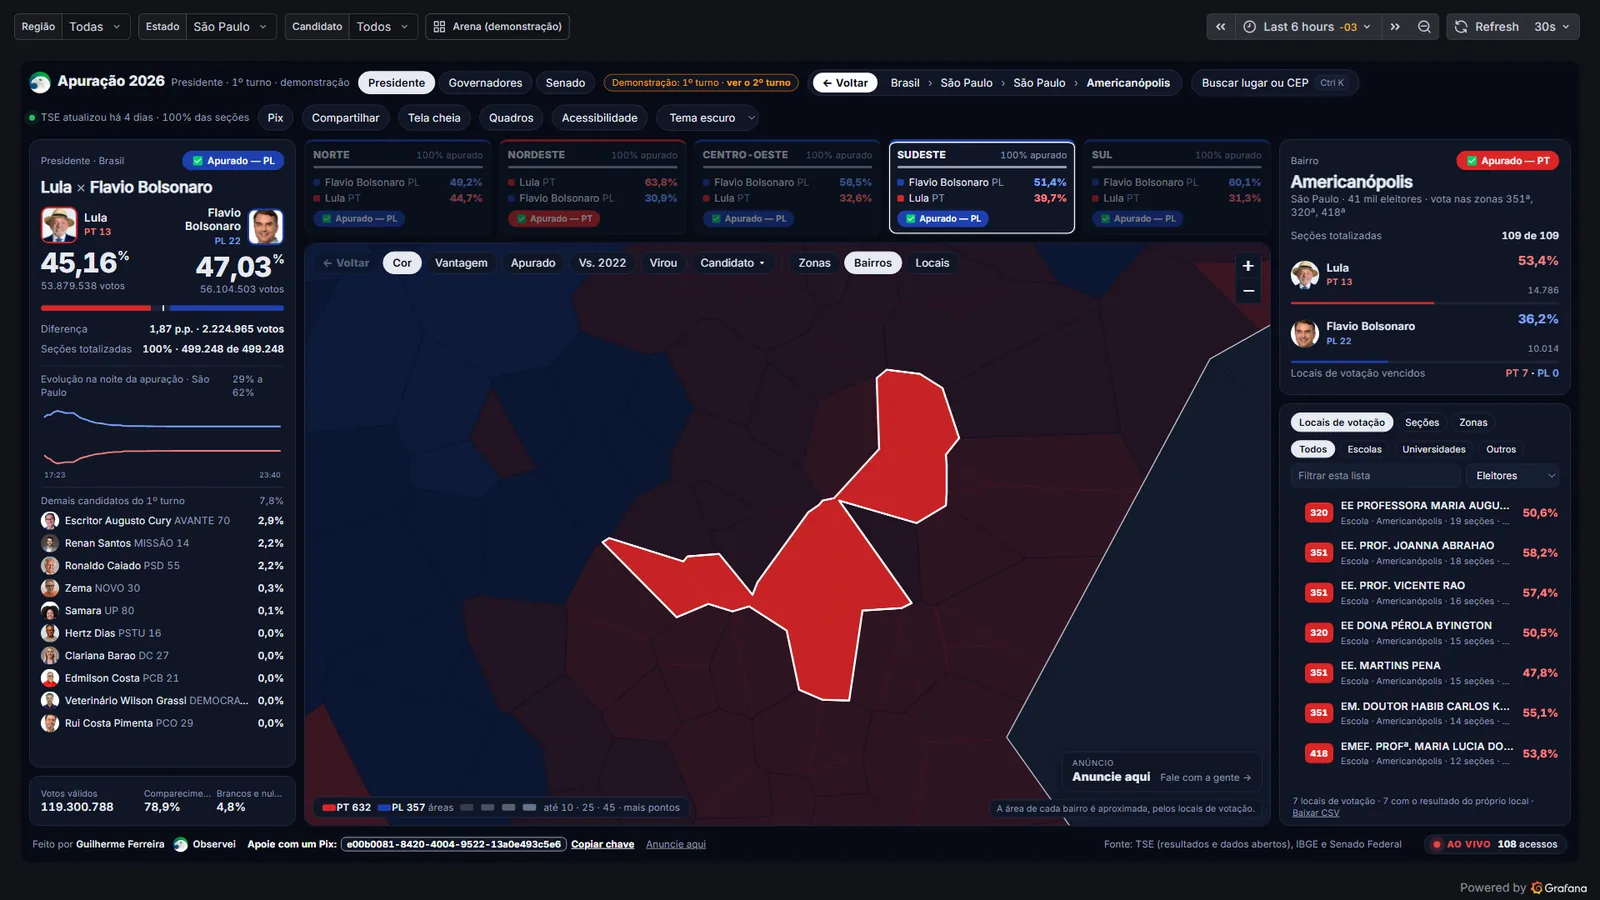
Task: Click the time range forward arrows icon
Action: click(x=1395, y=27)
